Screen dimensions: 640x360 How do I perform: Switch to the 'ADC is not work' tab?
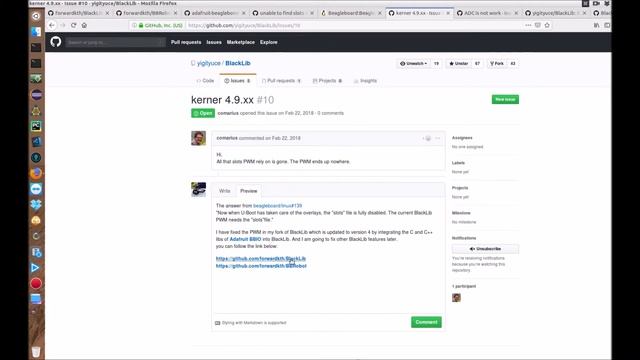click(x=486, y=13)
